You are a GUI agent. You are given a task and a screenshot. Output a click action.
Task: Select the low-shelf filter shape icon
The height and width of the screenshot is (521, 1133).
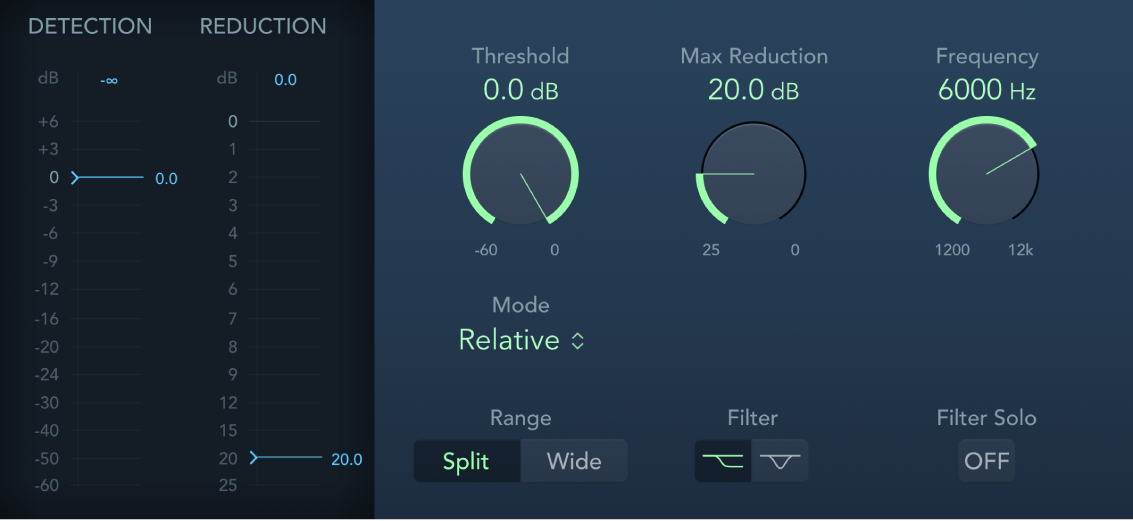(x=723, y=461)
